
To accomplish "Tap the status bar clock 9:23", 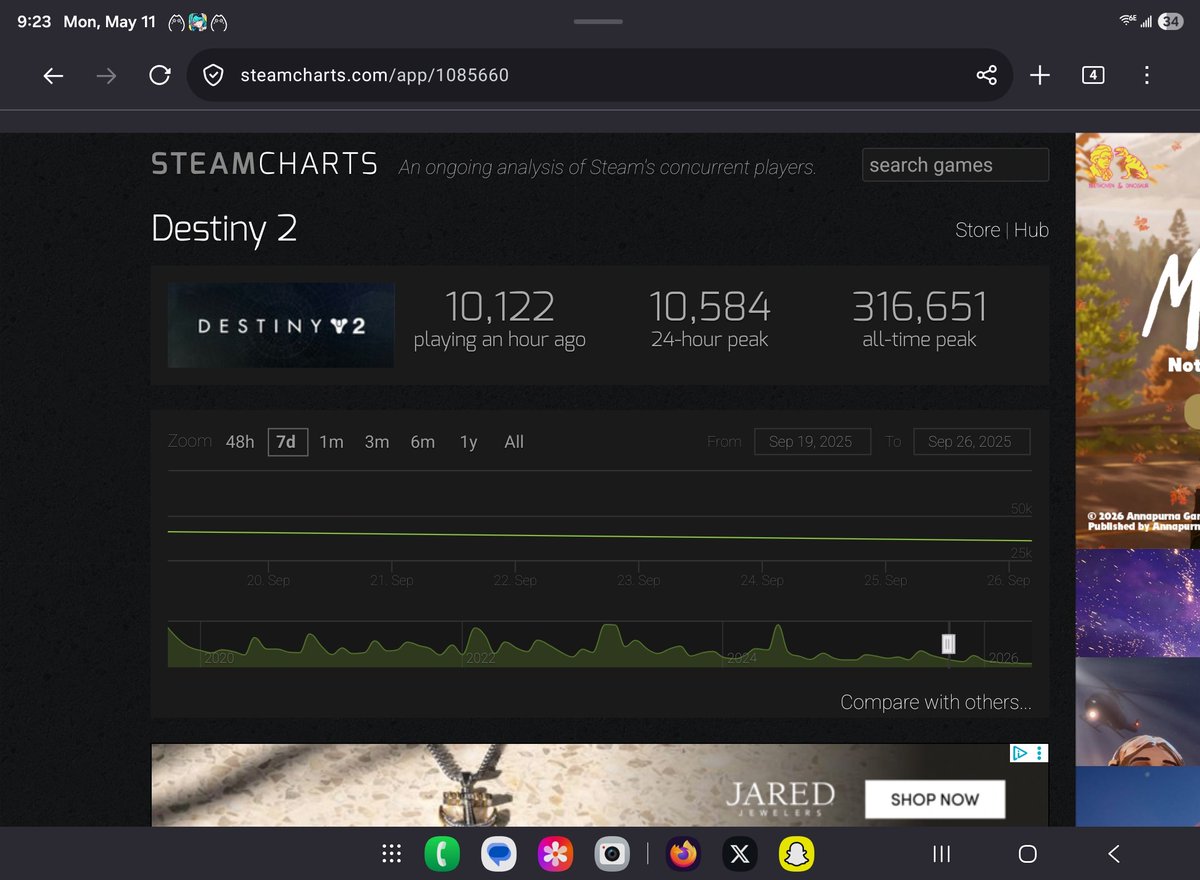I will pyautogui.click(x=34, y=21).
